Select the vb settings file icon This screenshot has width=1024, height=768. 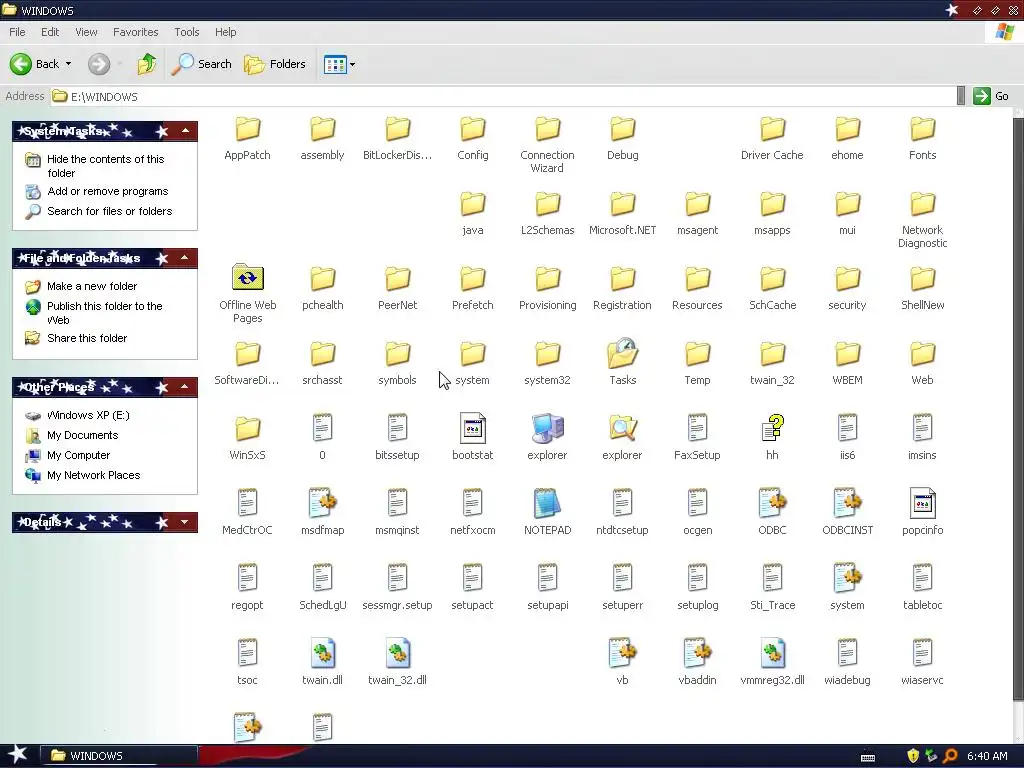point(622,654)
